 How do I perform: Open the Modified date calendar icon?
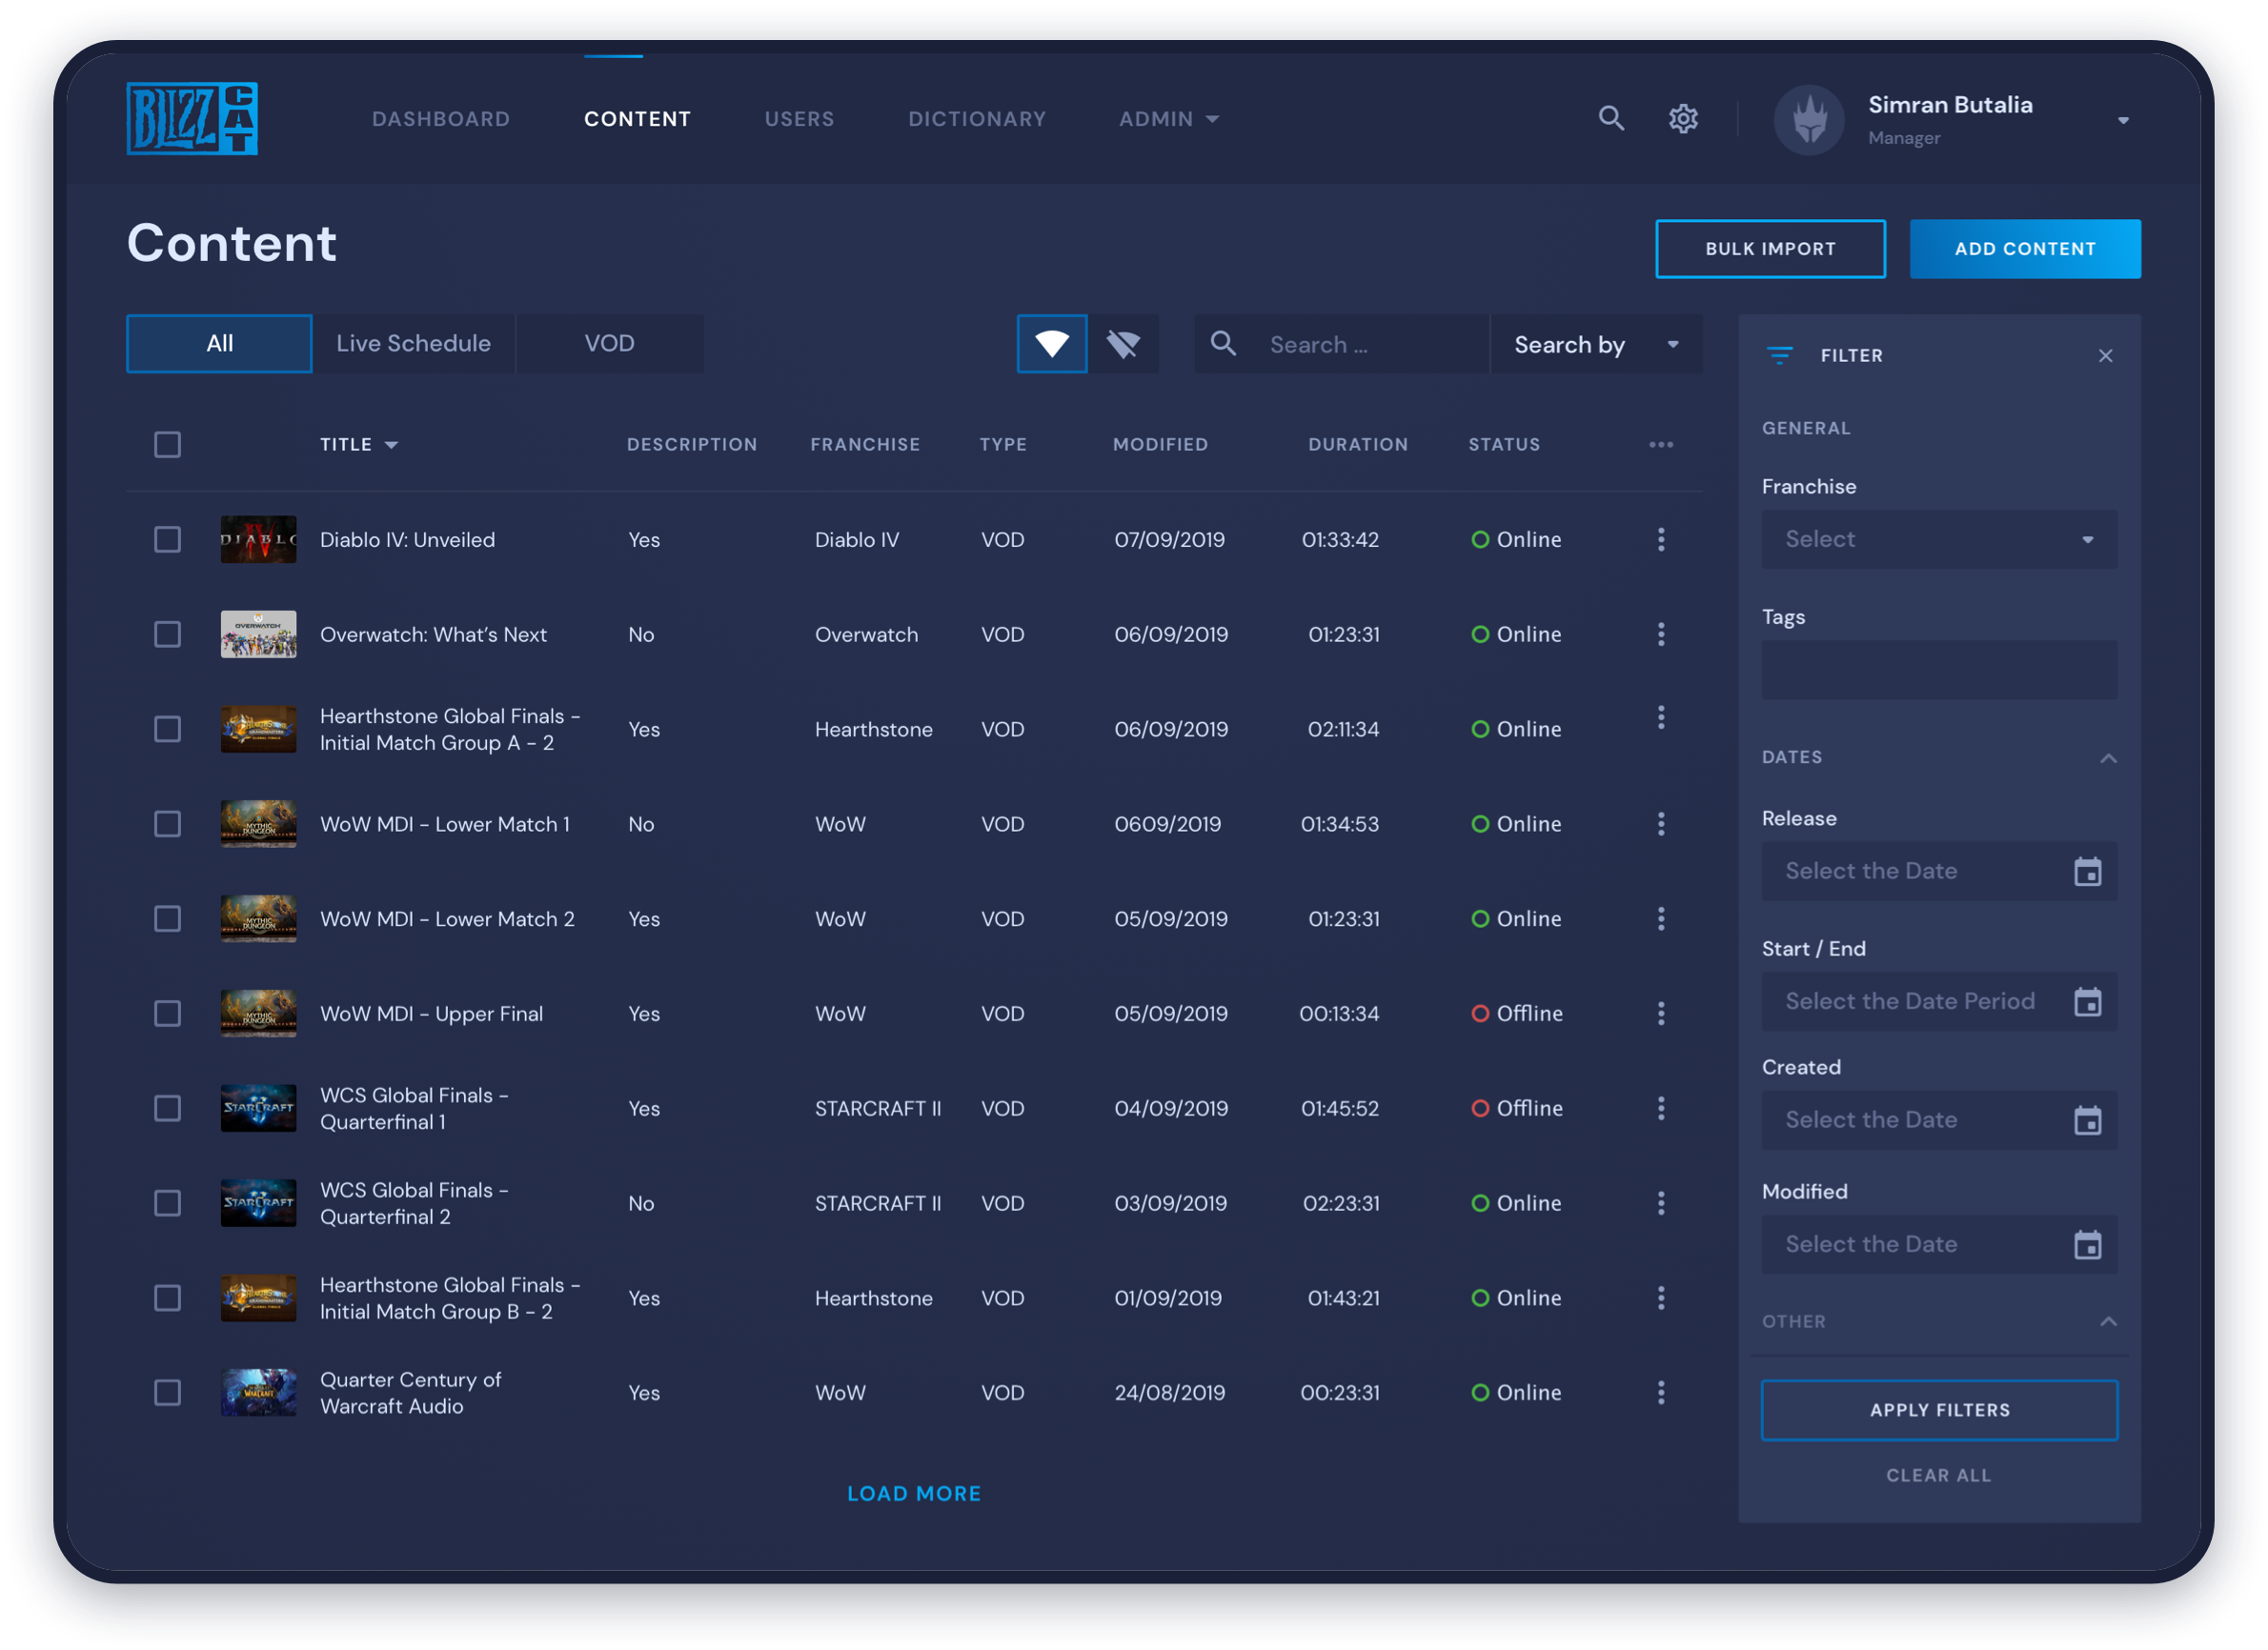tap(2087, 1245)
